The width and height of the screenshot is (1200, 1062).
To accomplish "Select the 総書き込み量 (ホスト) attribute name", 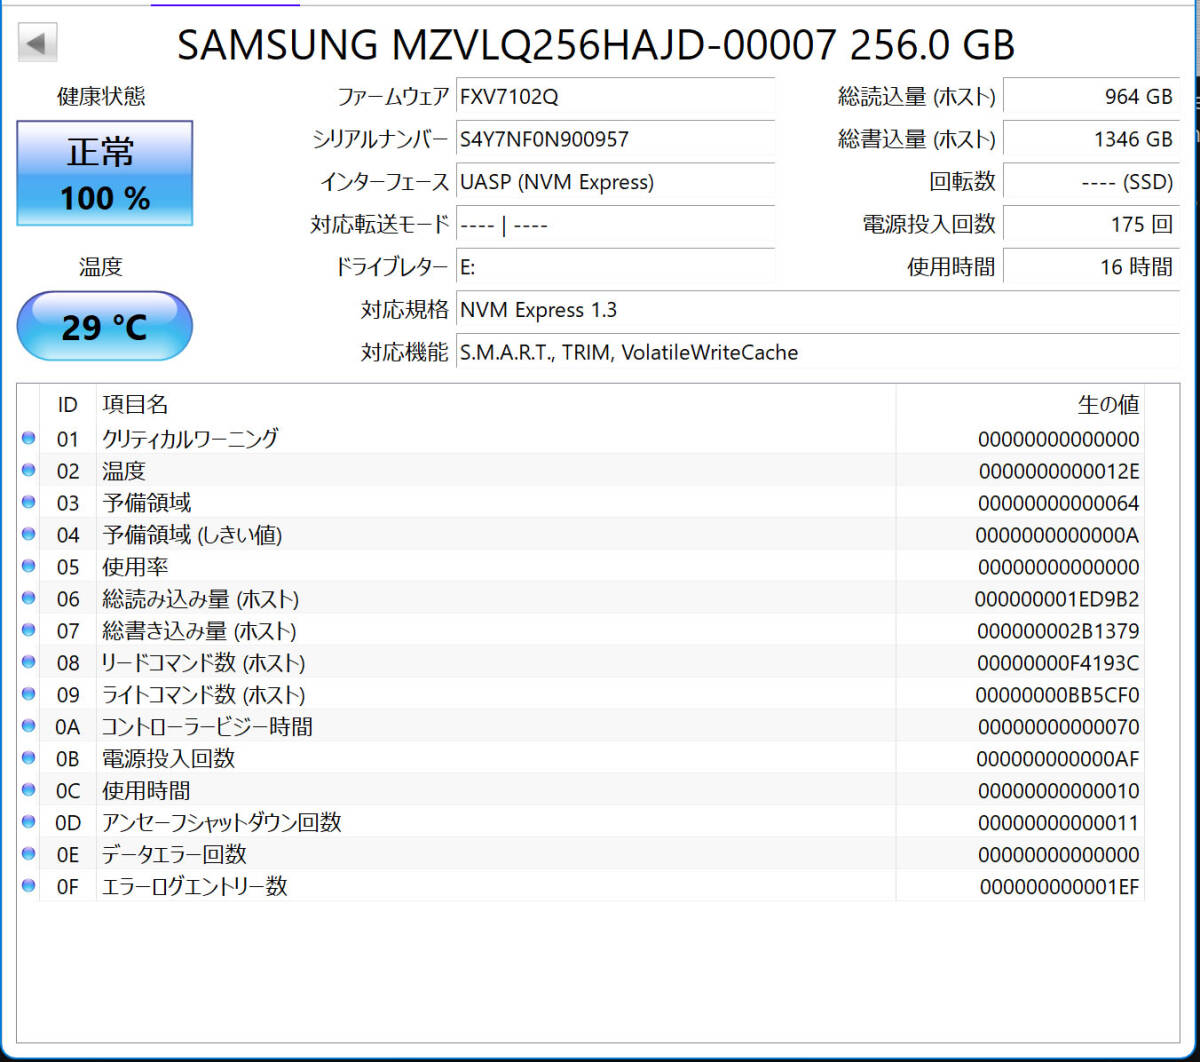I will point(199,631).
